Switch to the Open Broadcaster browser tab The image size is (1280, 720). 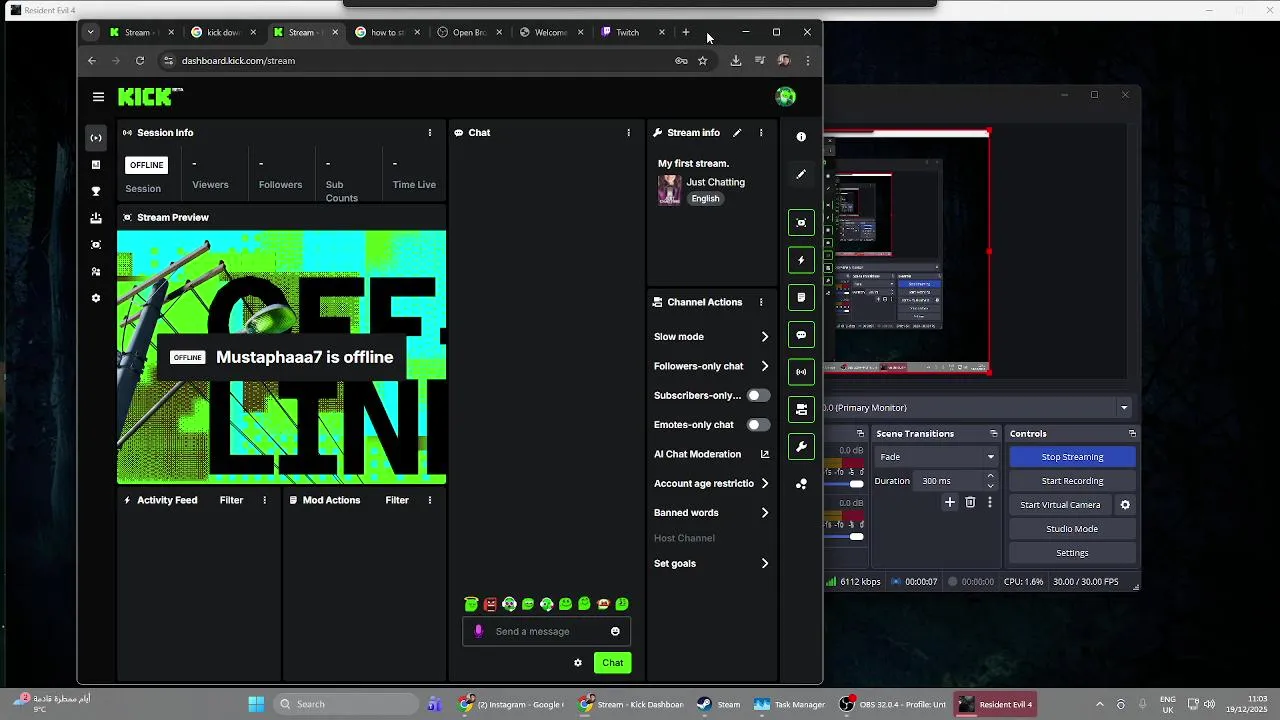470,32
